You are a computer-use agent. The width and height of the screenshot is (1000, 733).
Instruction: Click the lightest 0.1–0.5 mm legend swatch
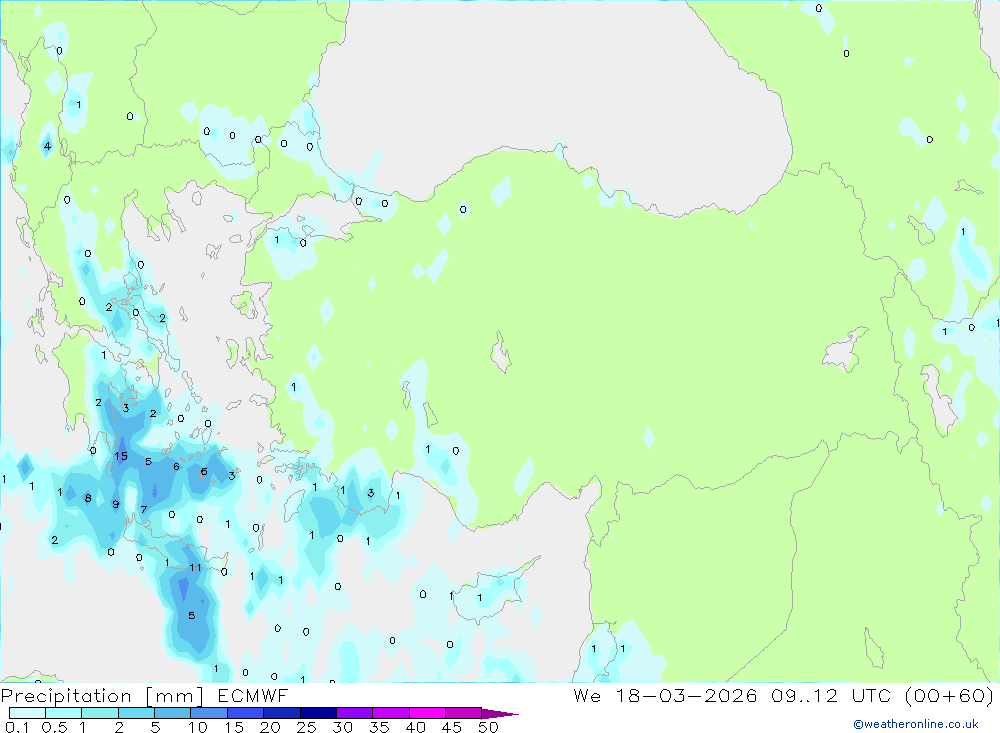[x=27, y=713]
